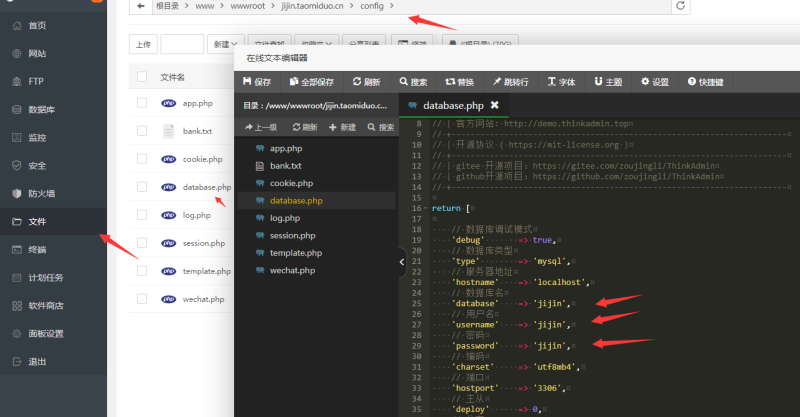Screen dimensions: 800x417
Task: Go to jijin.taomiduo.cn in the breadcrumb
Action: [x=312, y=6]
